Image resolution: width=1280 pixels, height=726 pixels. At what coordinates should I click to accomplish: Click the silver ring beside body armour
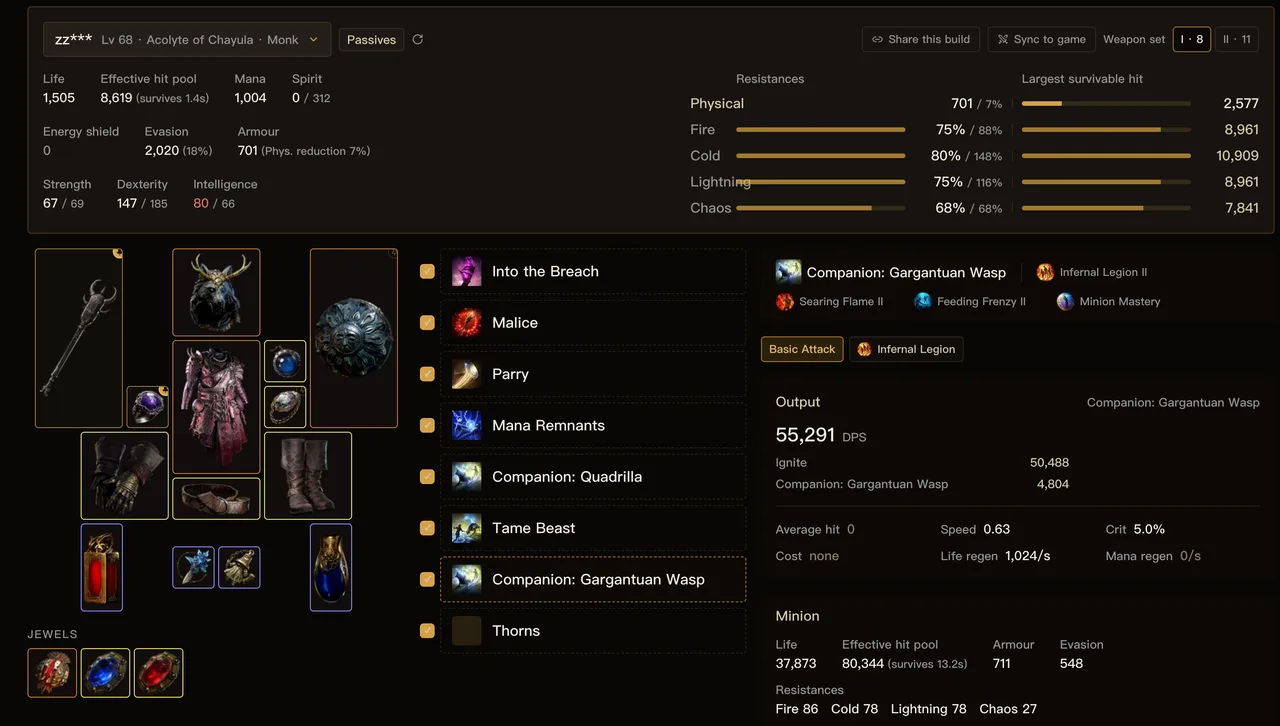tap(285, 407)
